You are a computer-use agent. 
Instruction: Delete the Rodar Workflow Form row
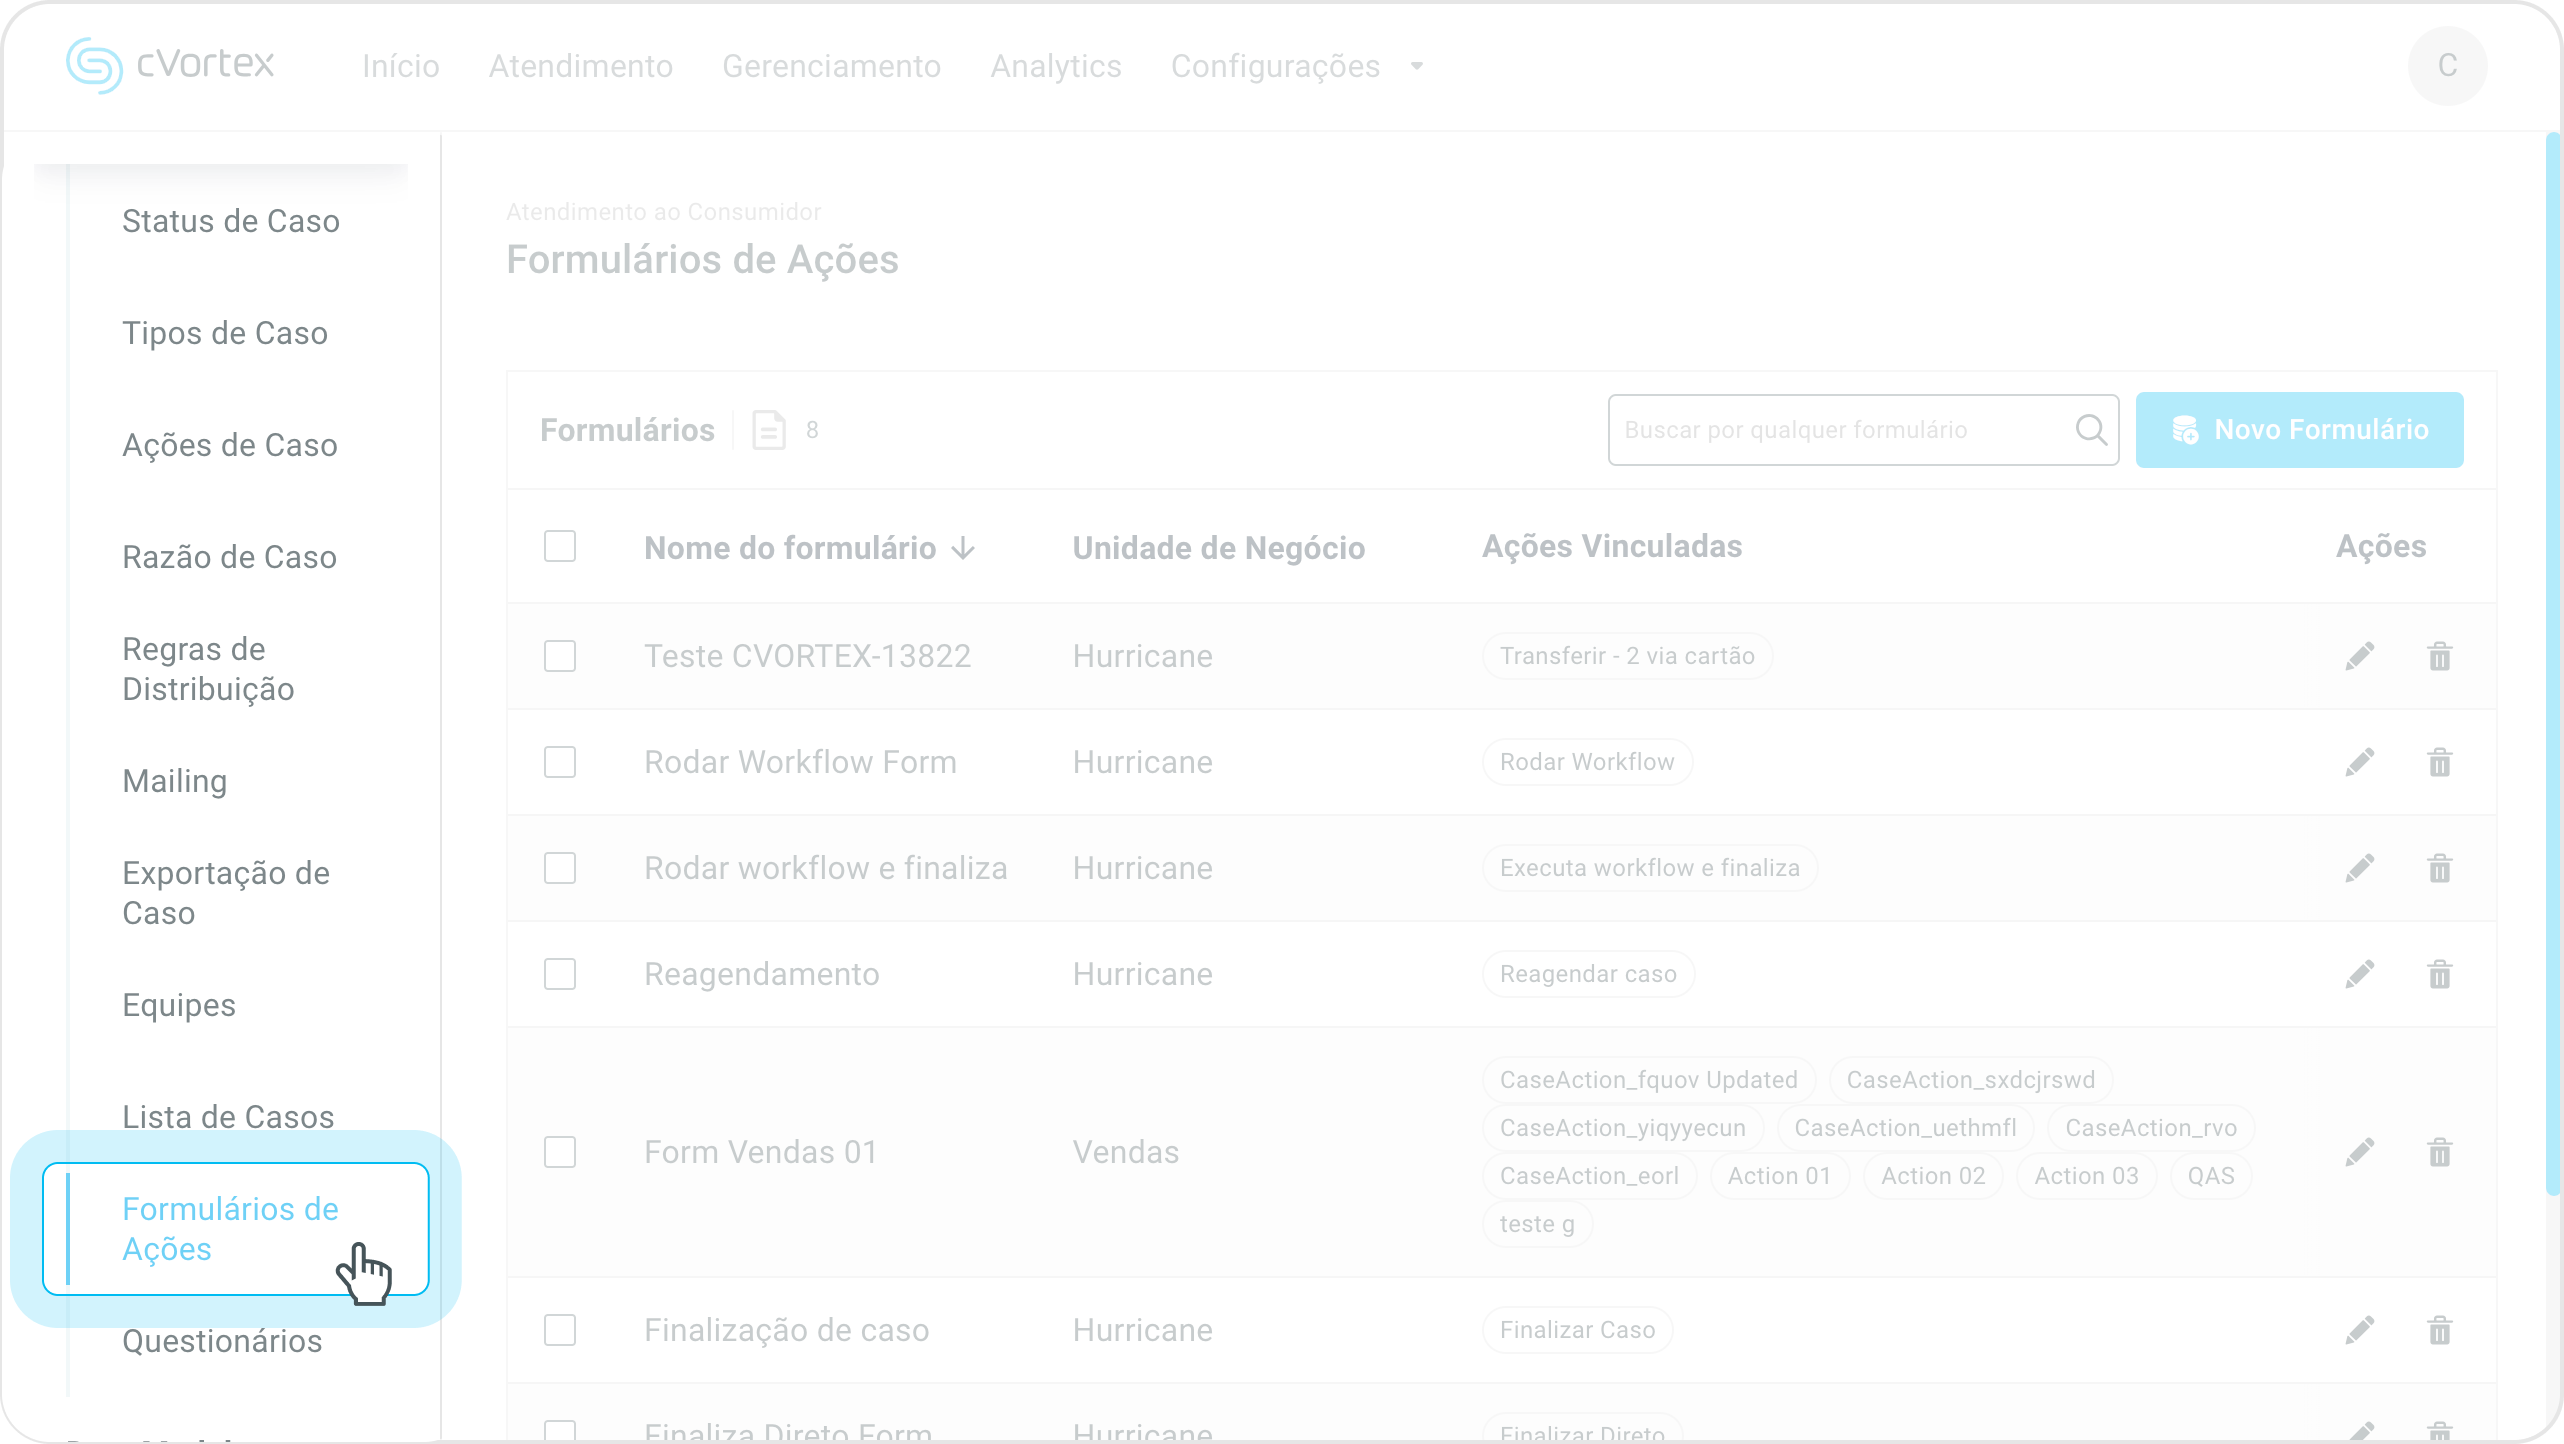tap(2439, 763)
